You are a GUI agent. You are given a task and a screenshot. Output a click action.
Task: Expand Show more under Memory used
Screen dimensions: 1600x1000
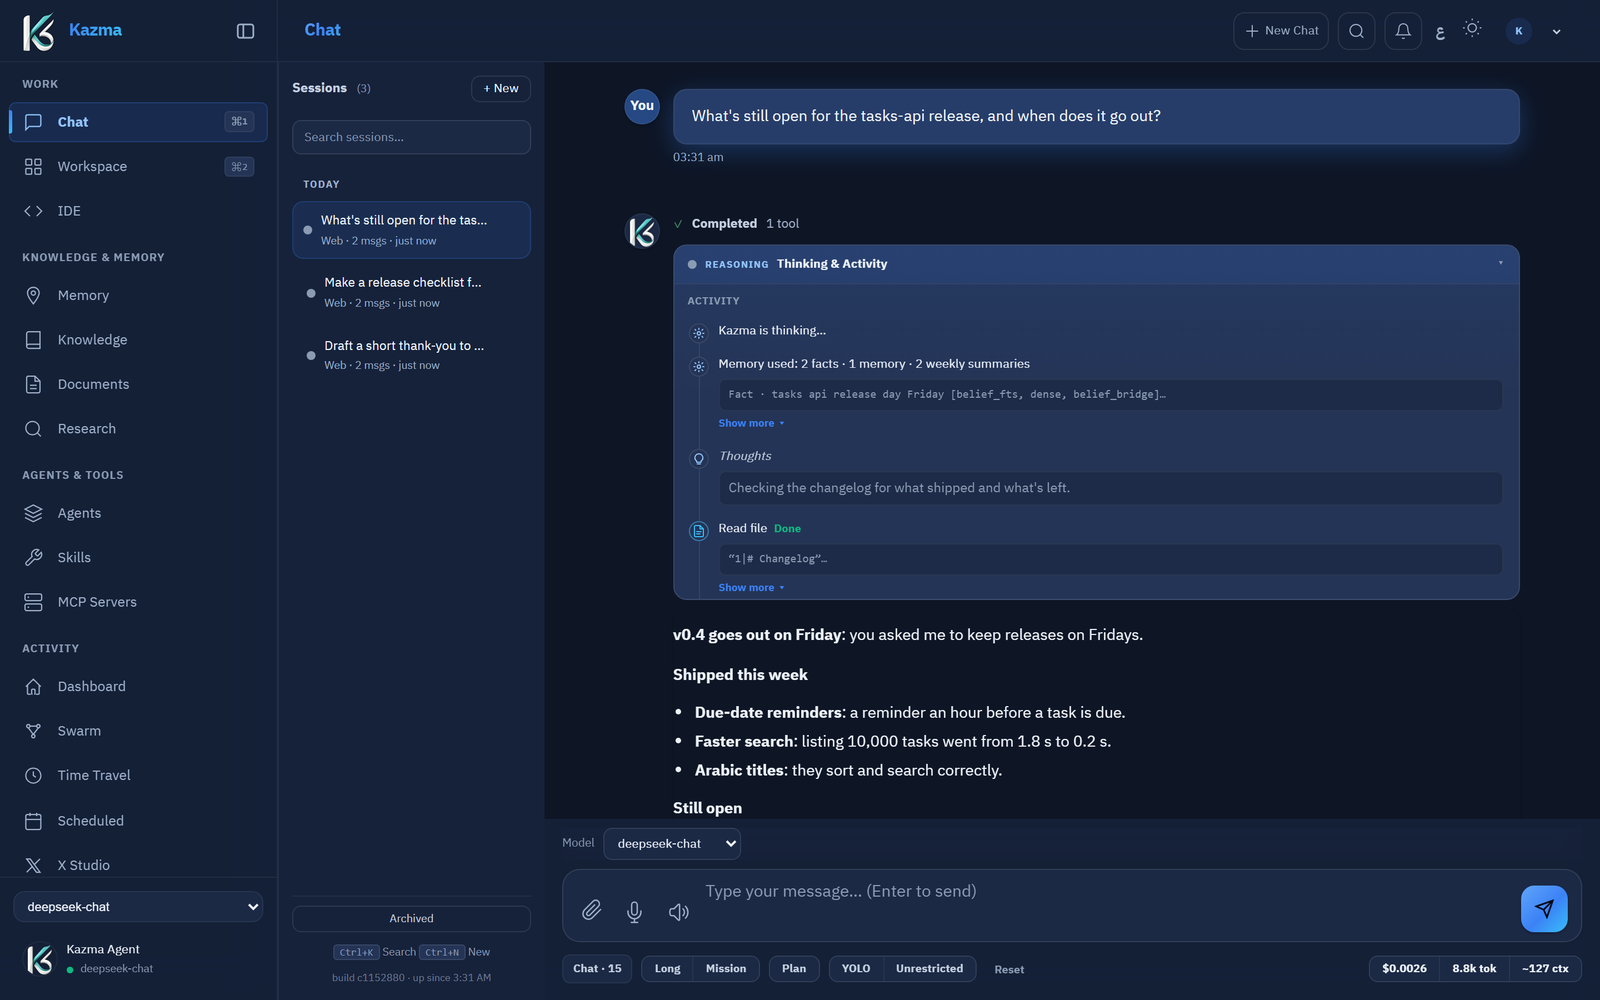point(751,423)
